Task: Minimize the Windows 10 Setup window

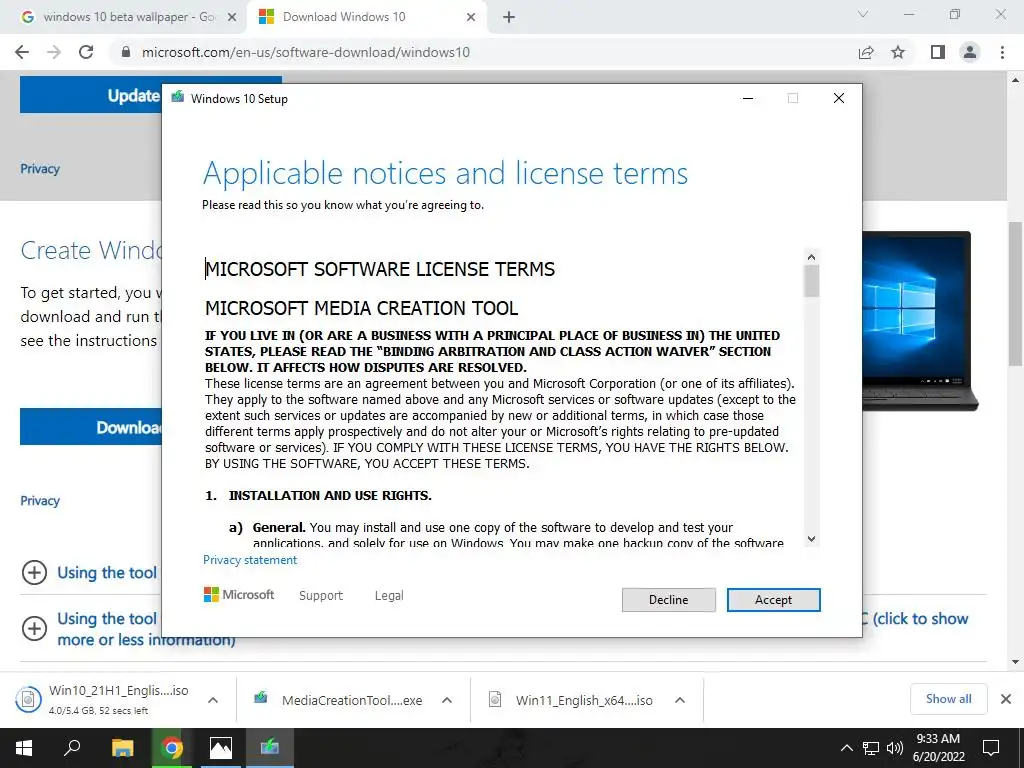Action: (x=748, y=98)
